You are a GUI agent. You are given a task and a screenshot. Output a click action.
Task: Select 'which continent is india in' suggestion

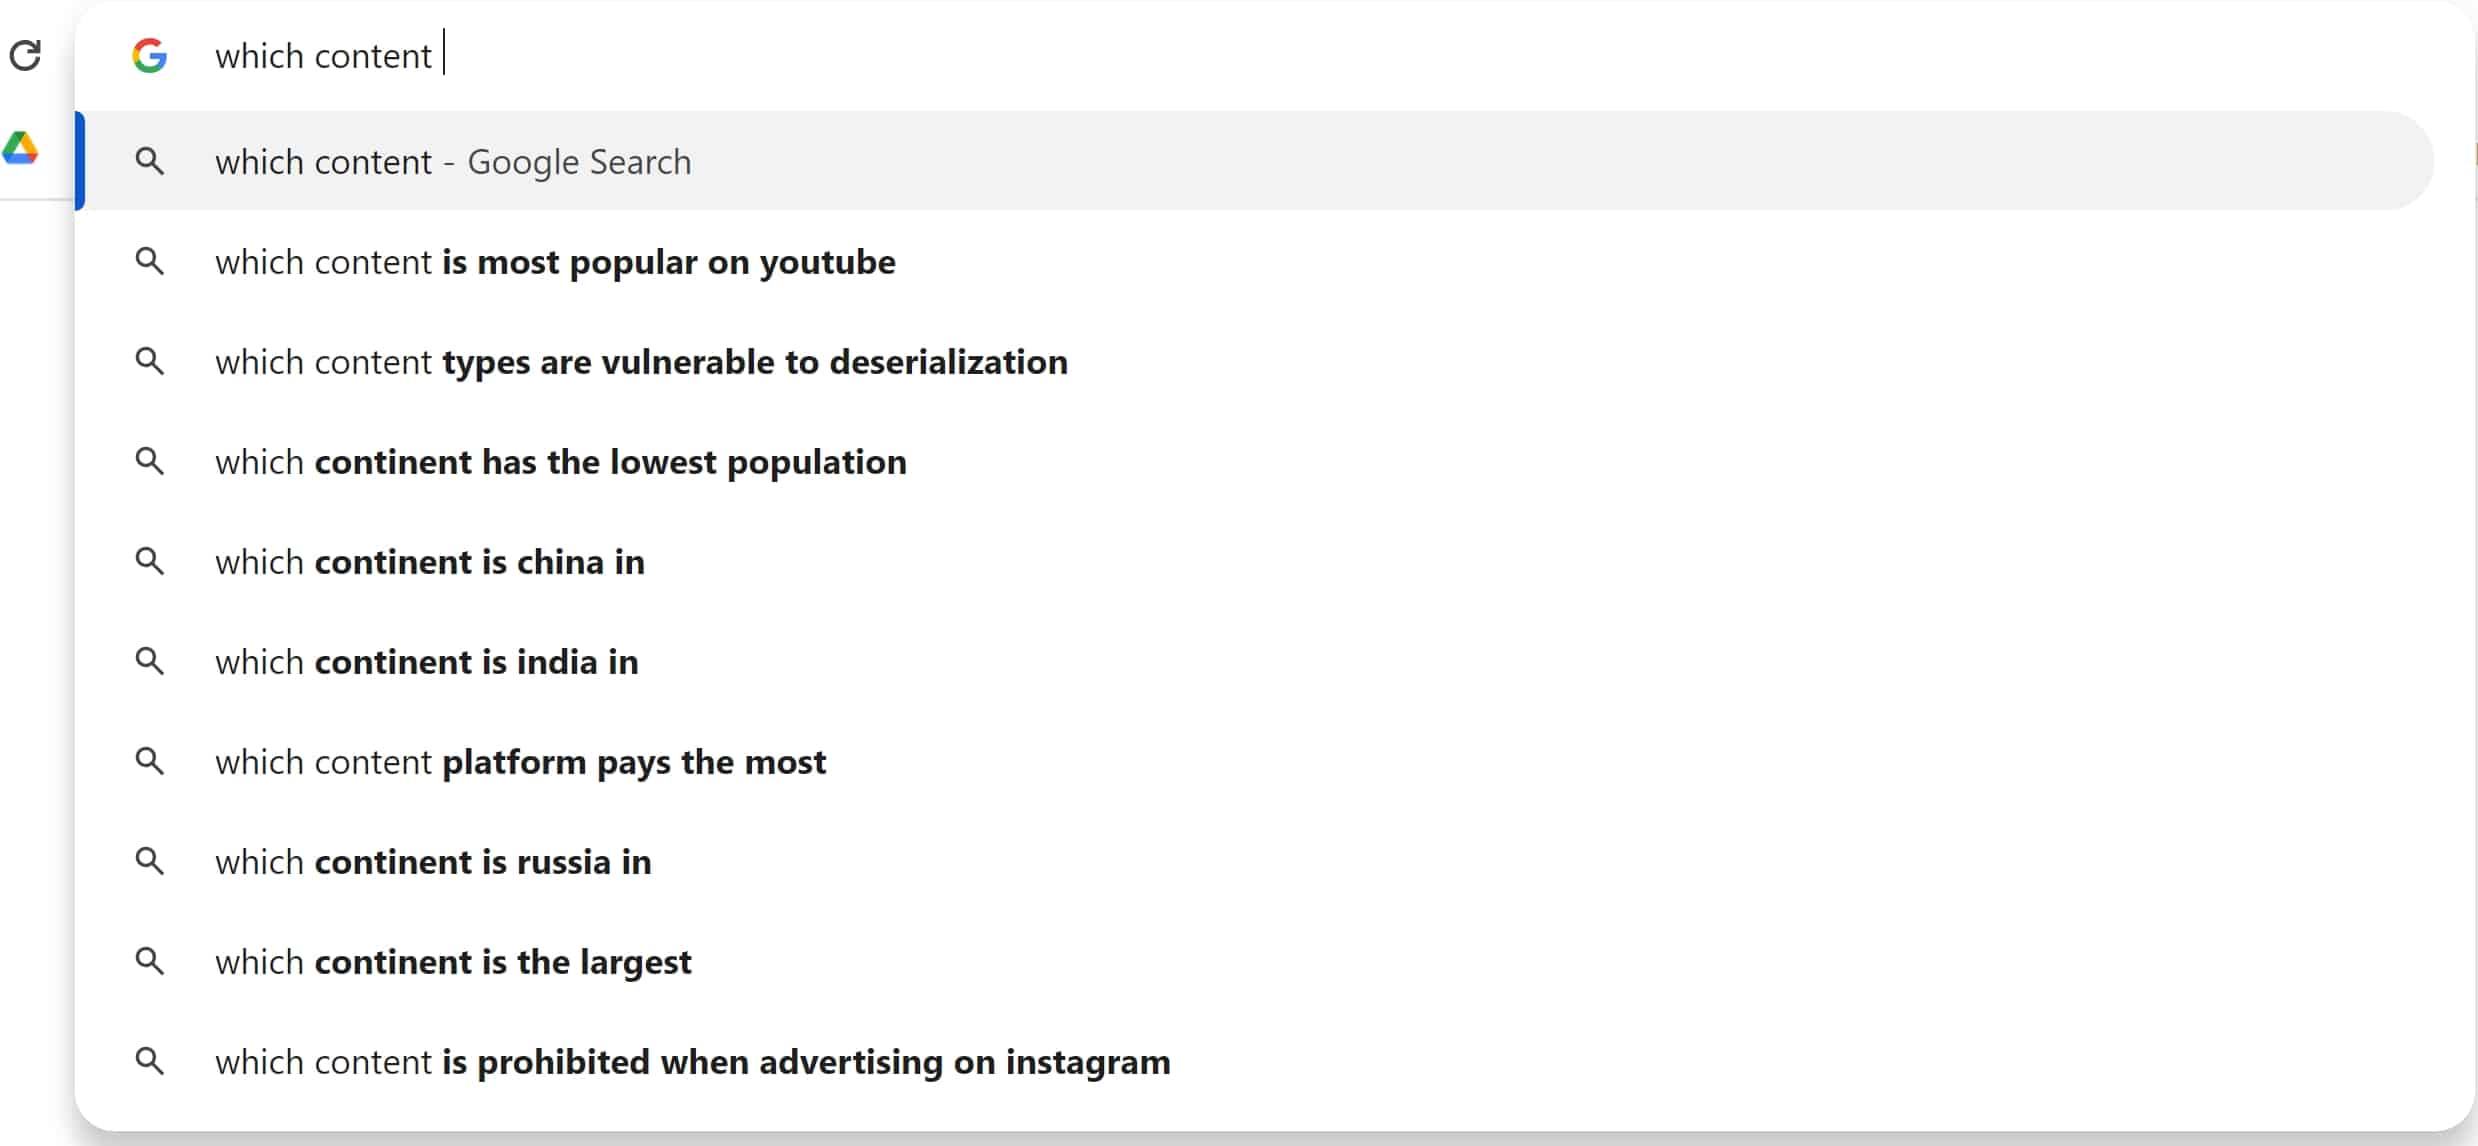click(x=426, y=661)
